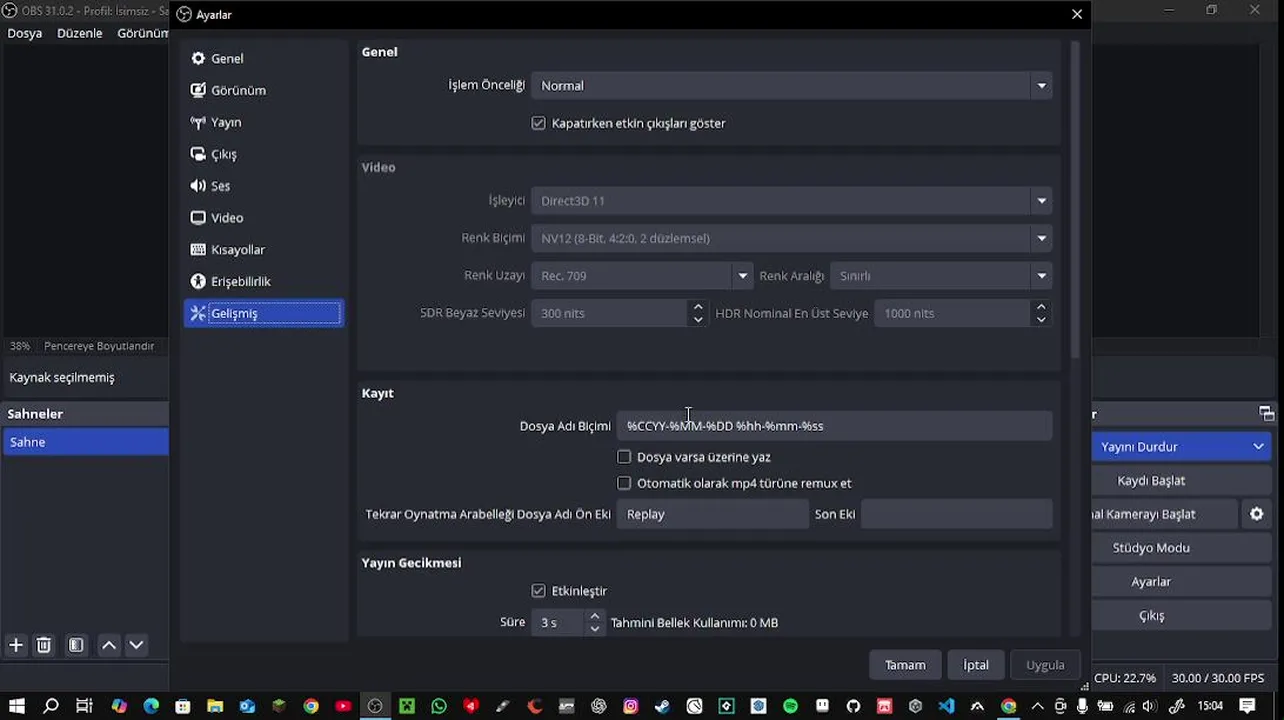Open the Minecraft creeper taskbar icon
Viewport: 1284px width, 720px height.
tap(407, 706)
